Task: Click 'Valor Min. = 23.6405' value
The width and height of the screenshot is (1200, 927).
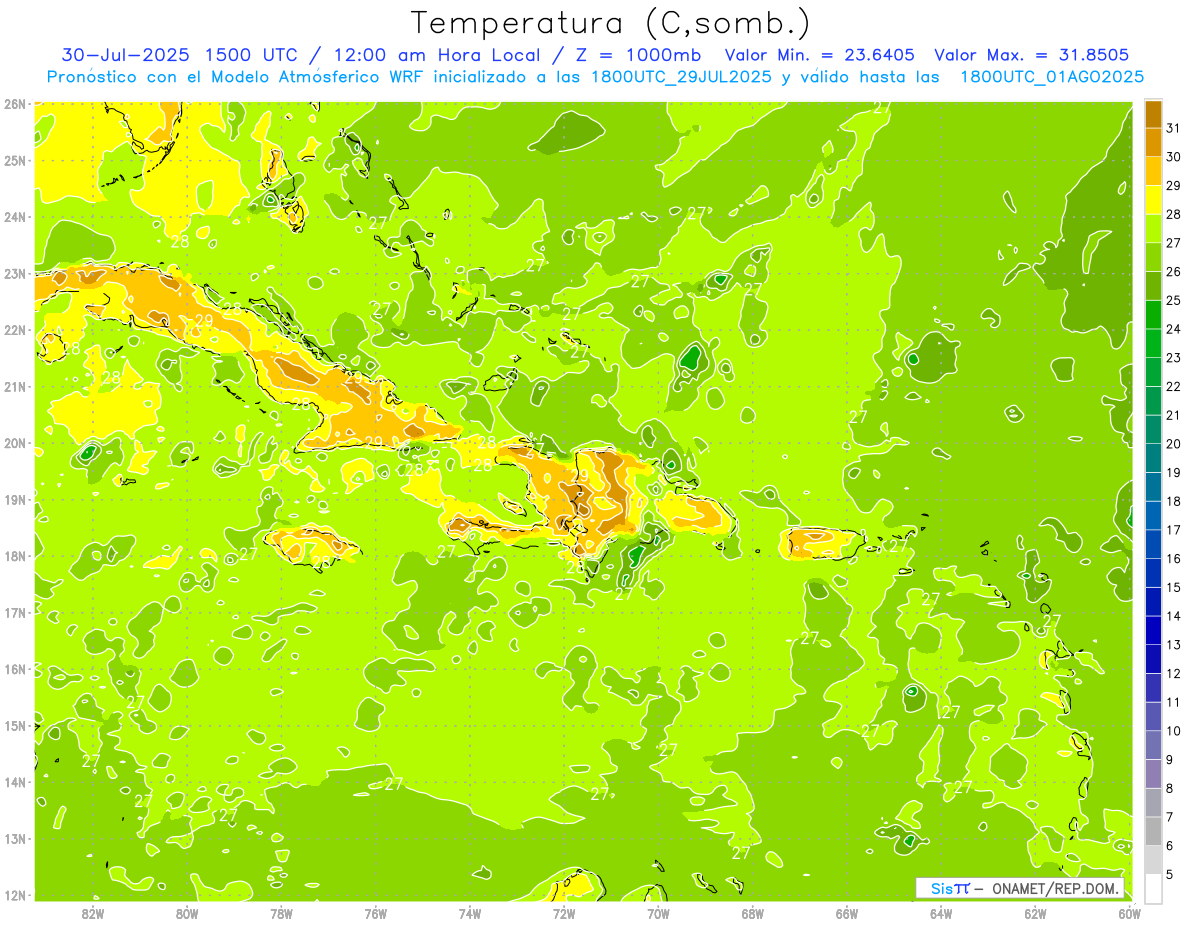Action: point(821,55)
